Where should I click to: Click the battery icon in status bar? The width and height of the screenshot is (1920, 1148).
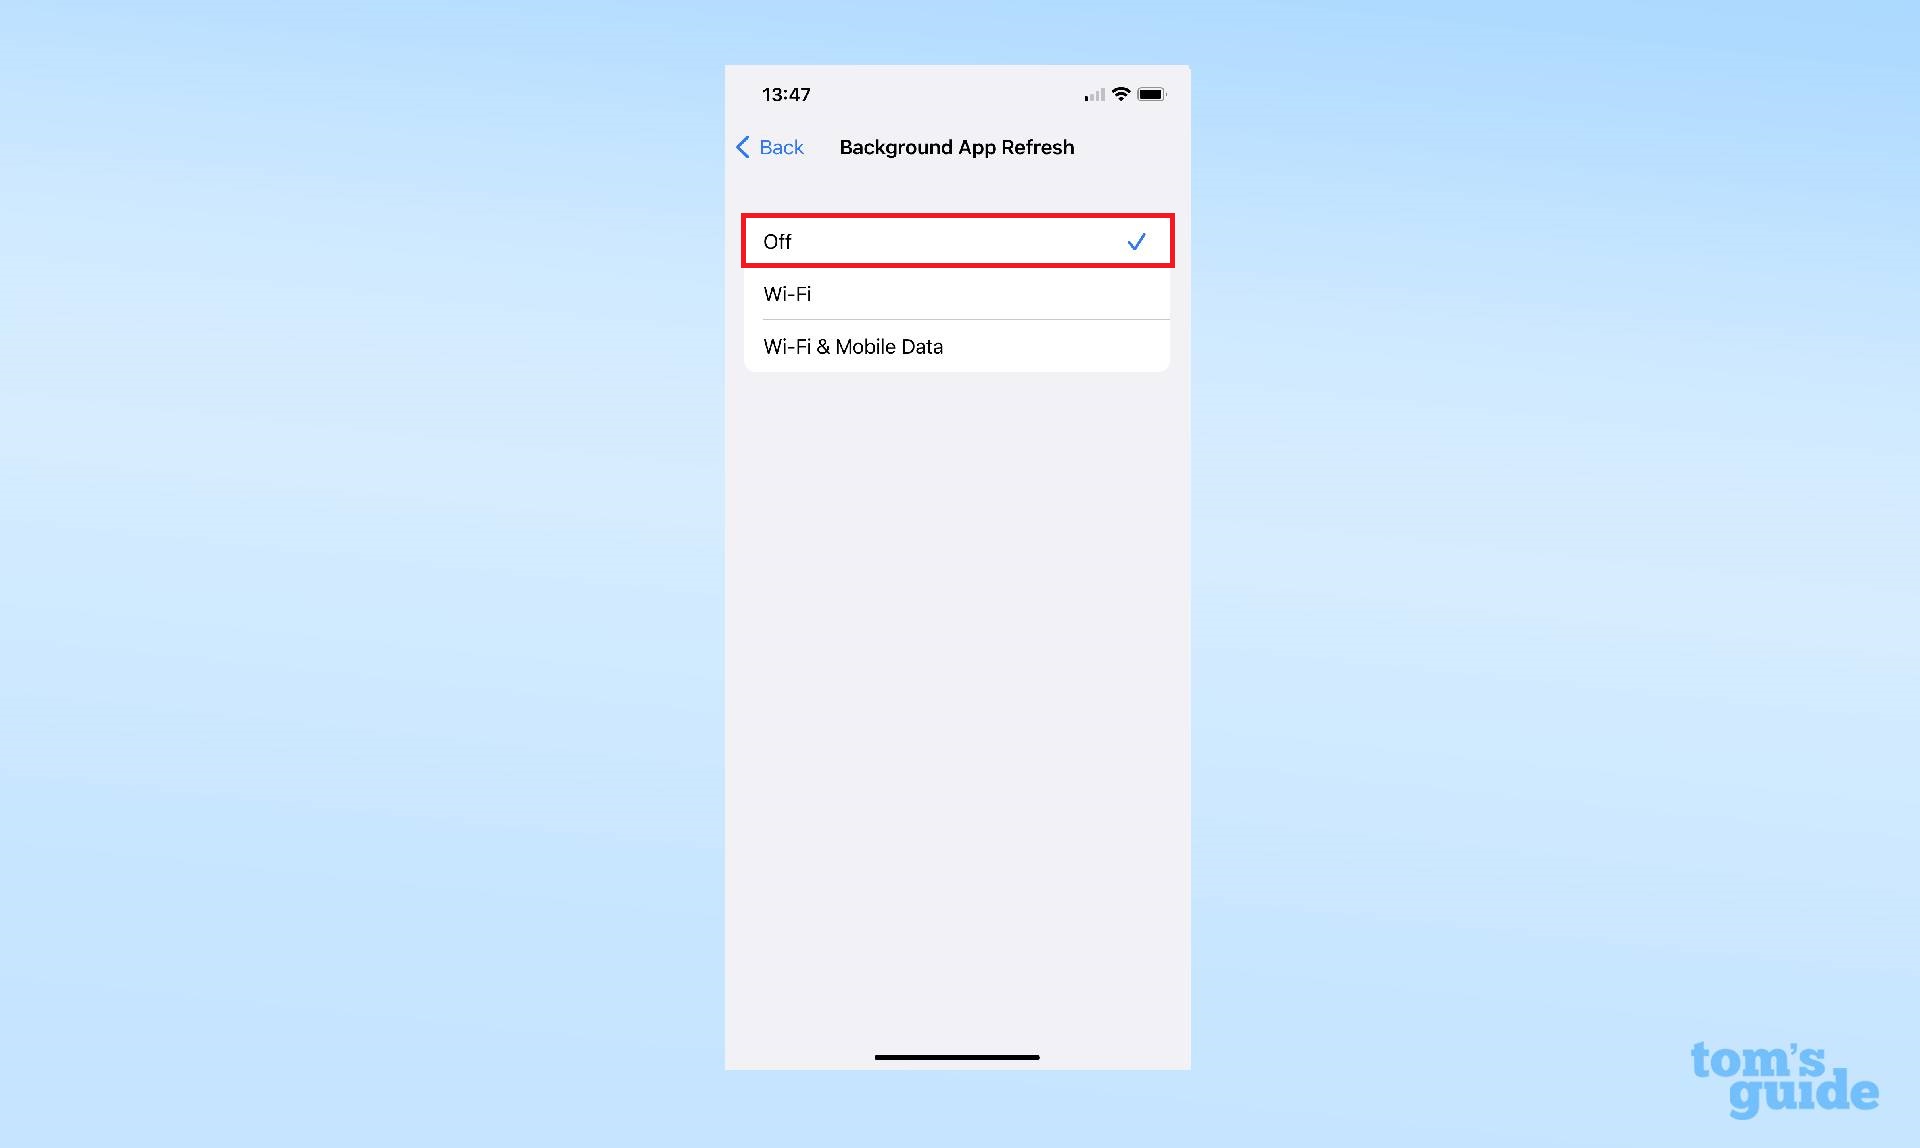point(1151,94)
